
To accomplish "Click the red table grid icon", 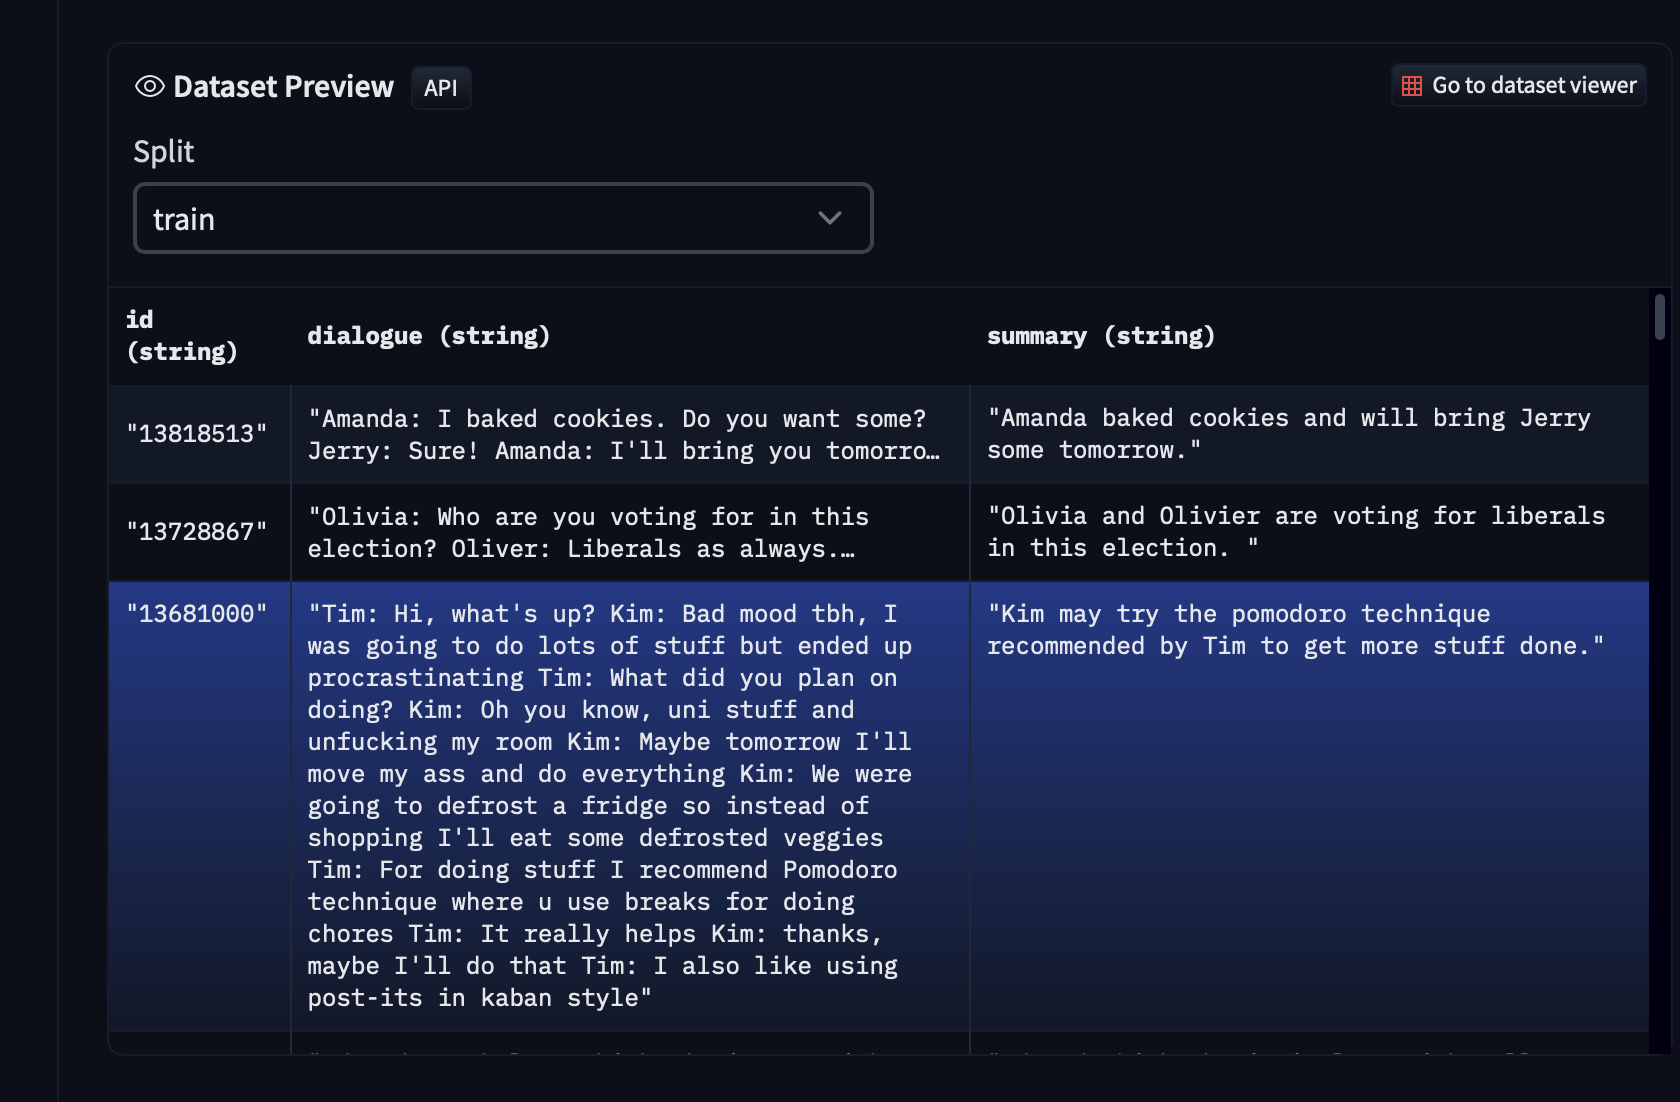I will pos(1411,86).
